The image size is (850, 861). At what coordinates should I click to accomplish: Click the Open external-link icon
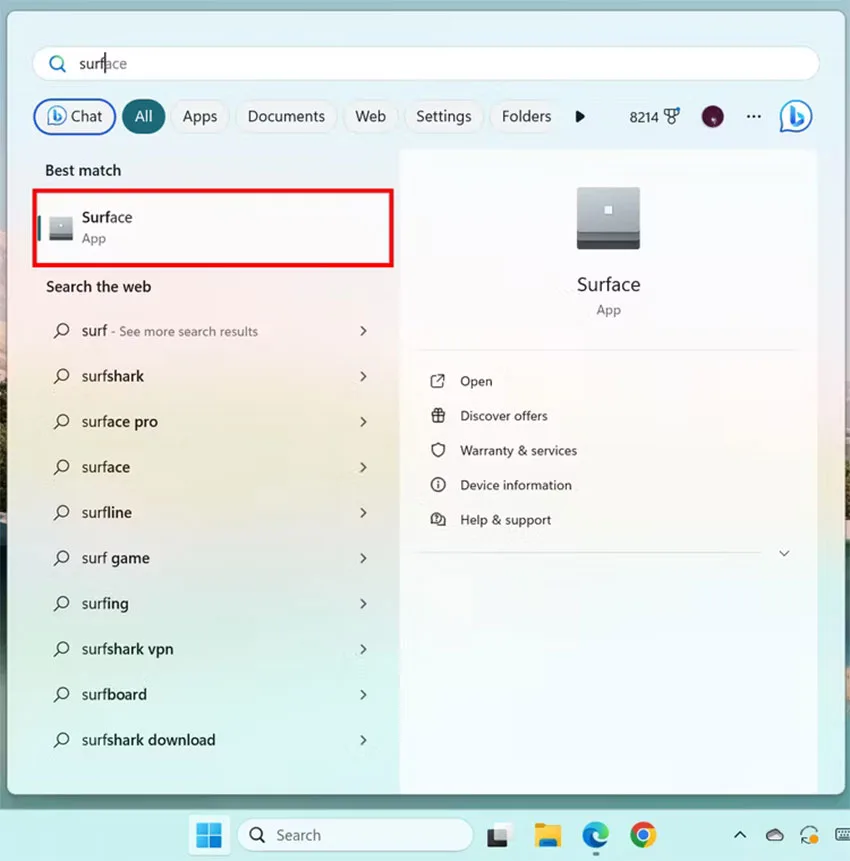438,381
